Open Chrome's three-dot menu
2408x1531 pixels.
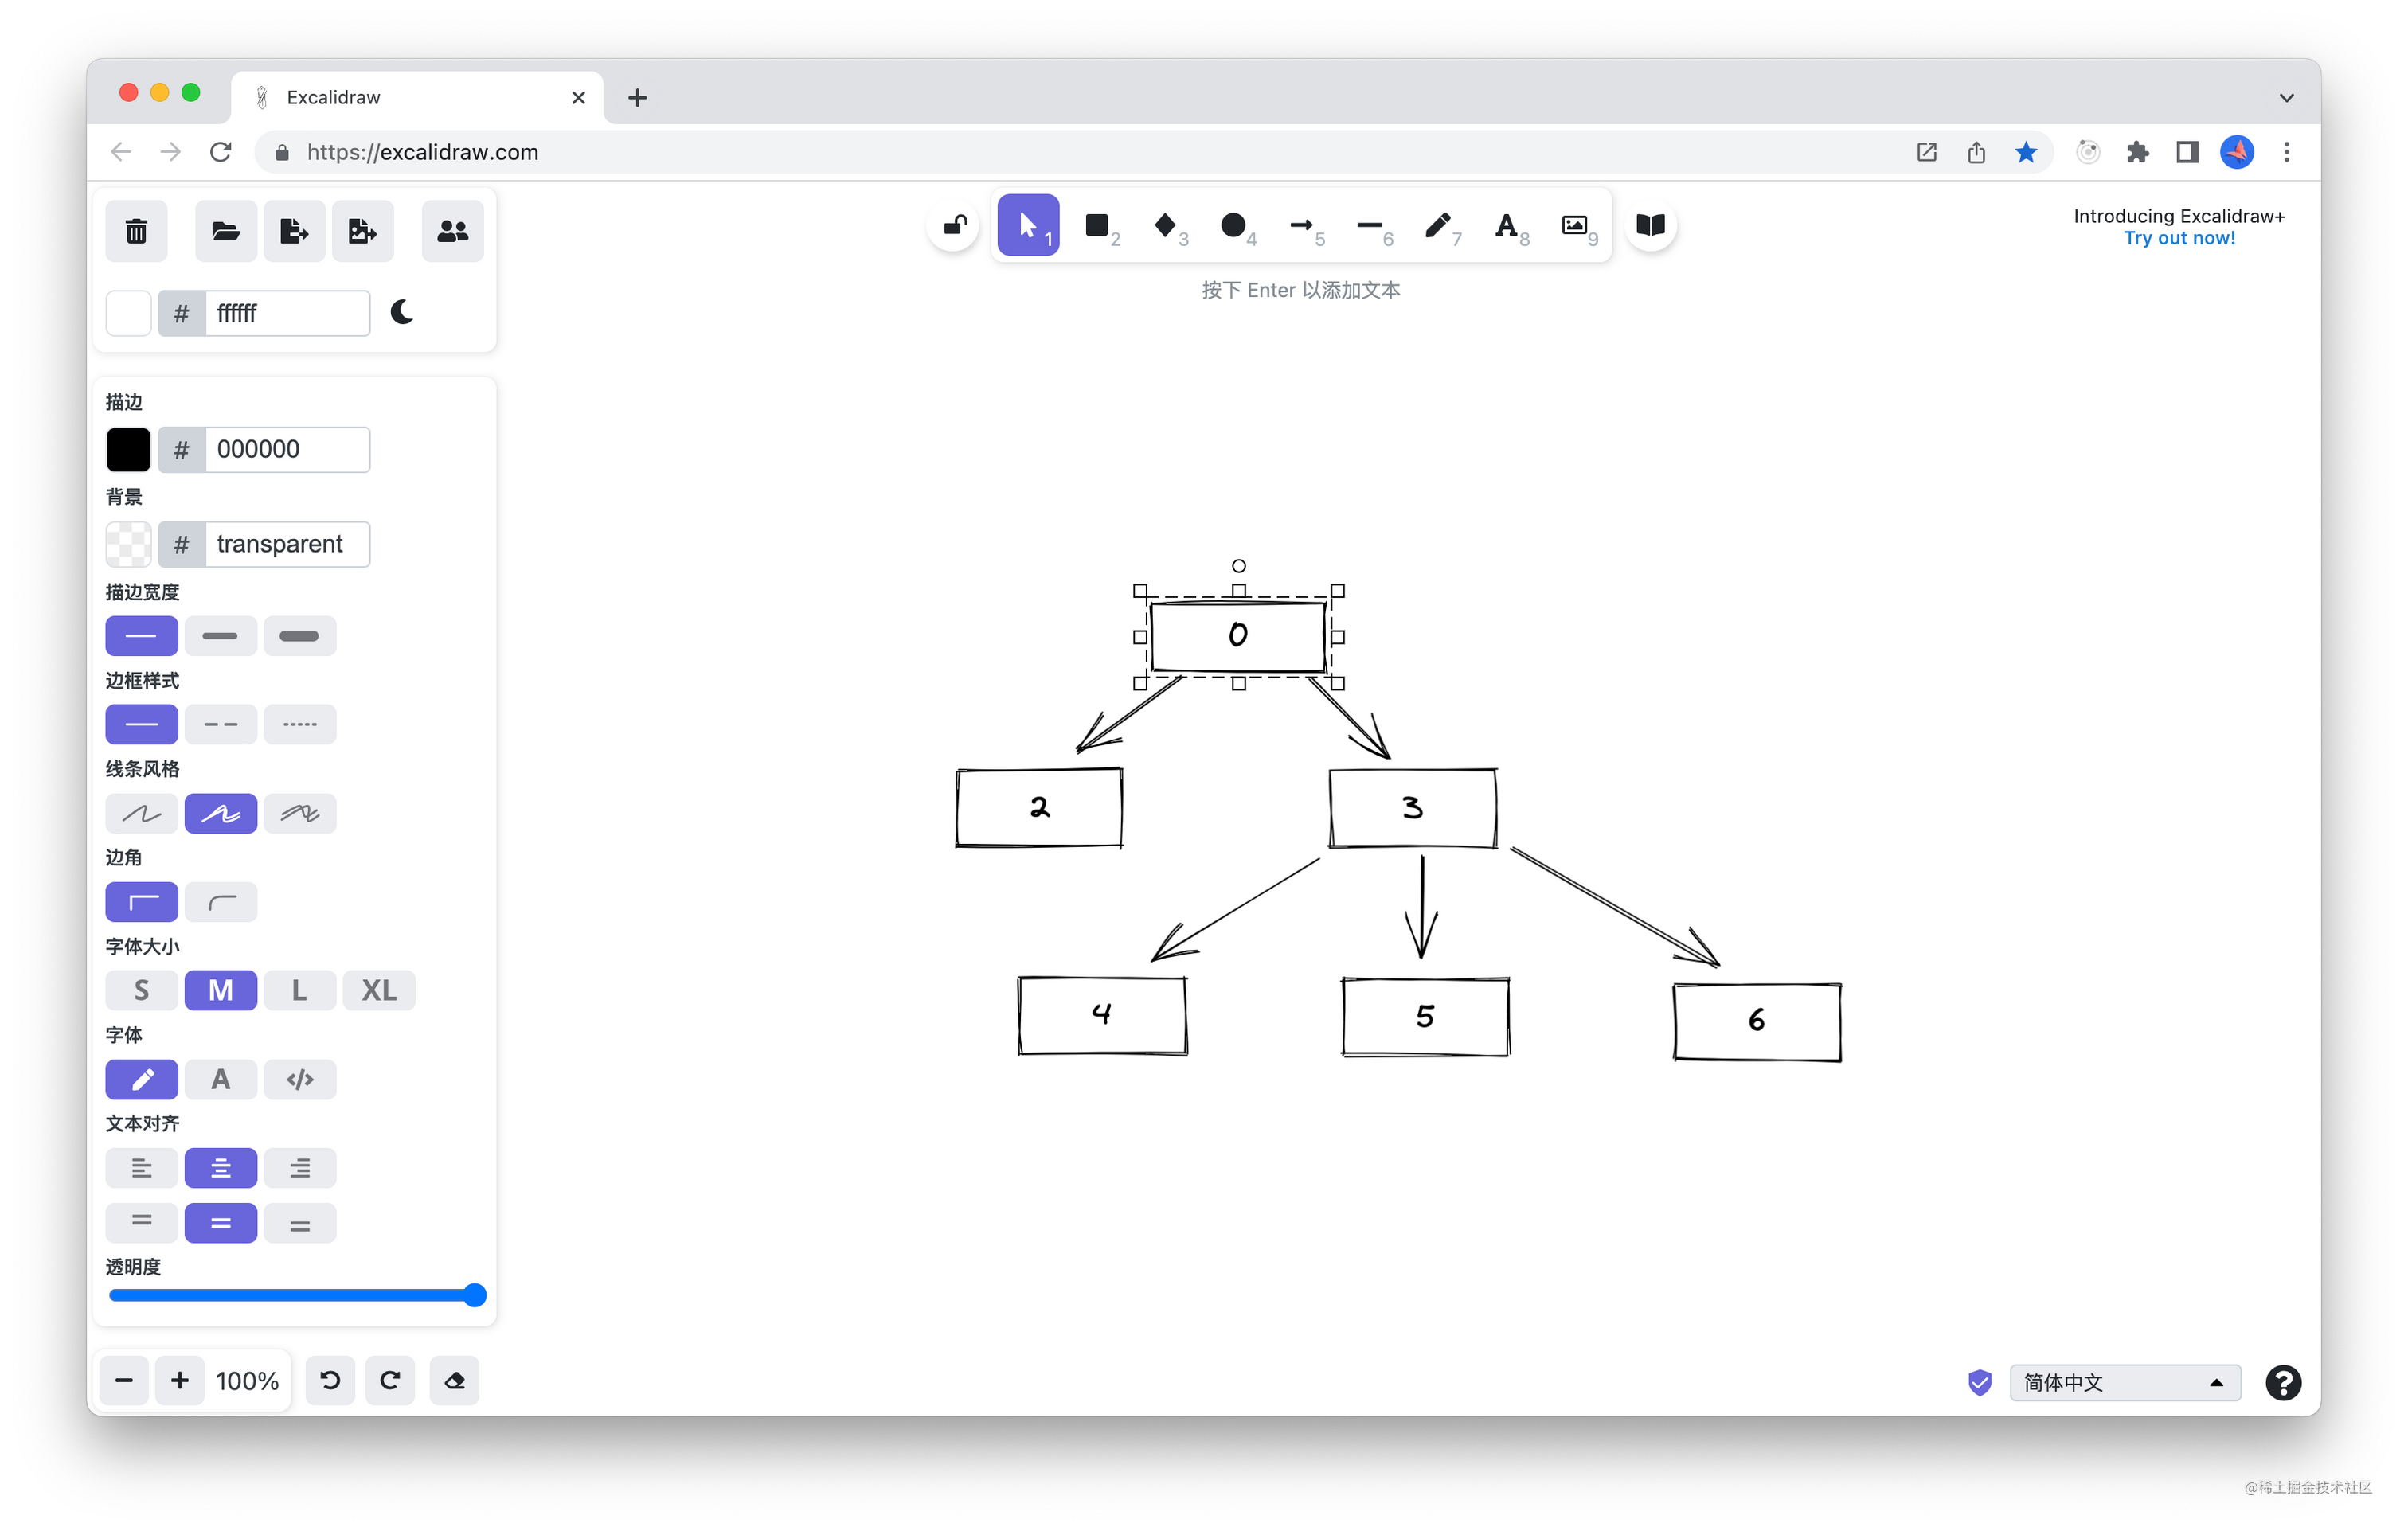pyautogui.click(x=2286, y=152)
